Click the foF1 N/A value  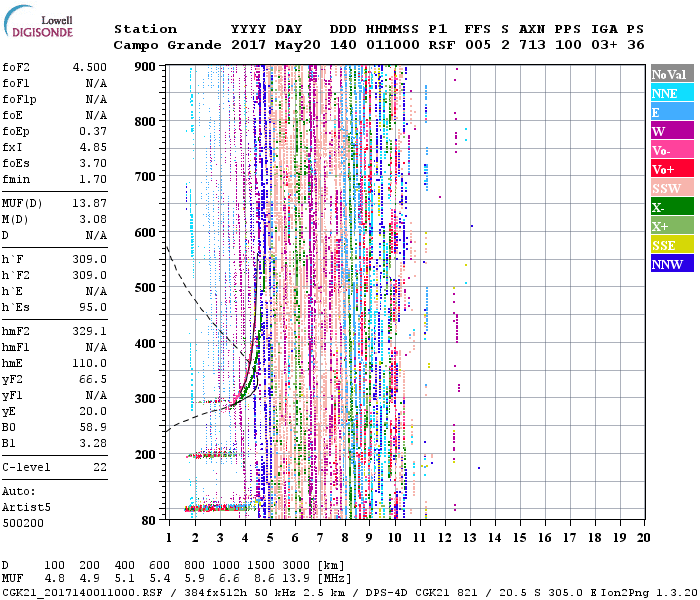tap(96, 83)
